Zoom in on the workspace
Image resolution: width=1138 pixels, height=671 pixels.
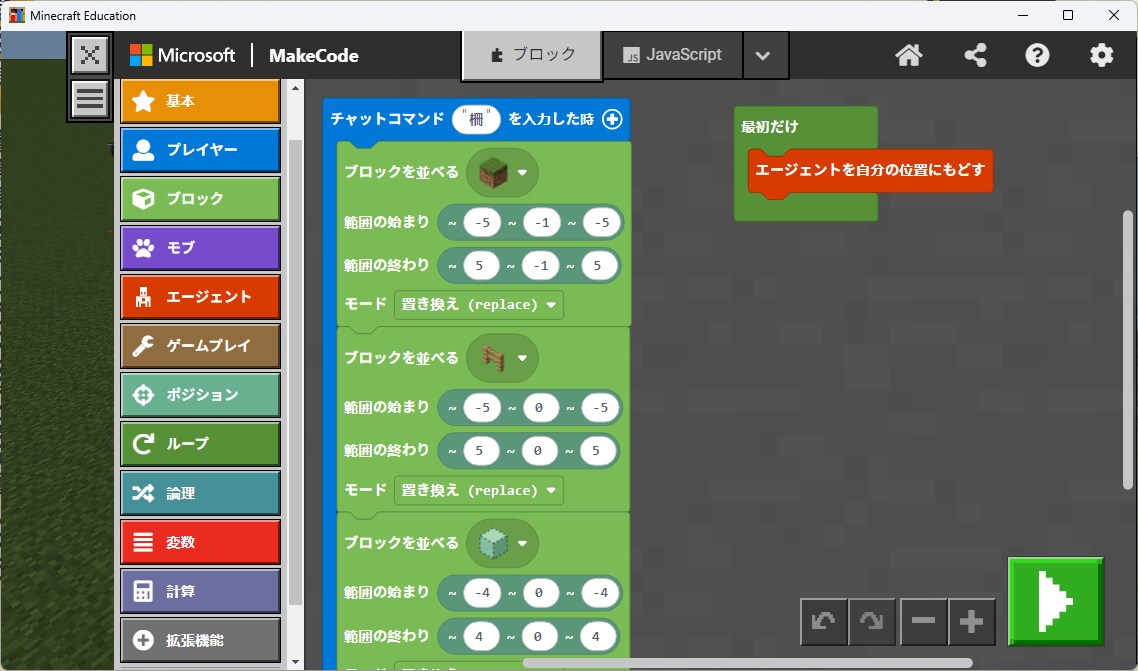click(x=971, y=622)
